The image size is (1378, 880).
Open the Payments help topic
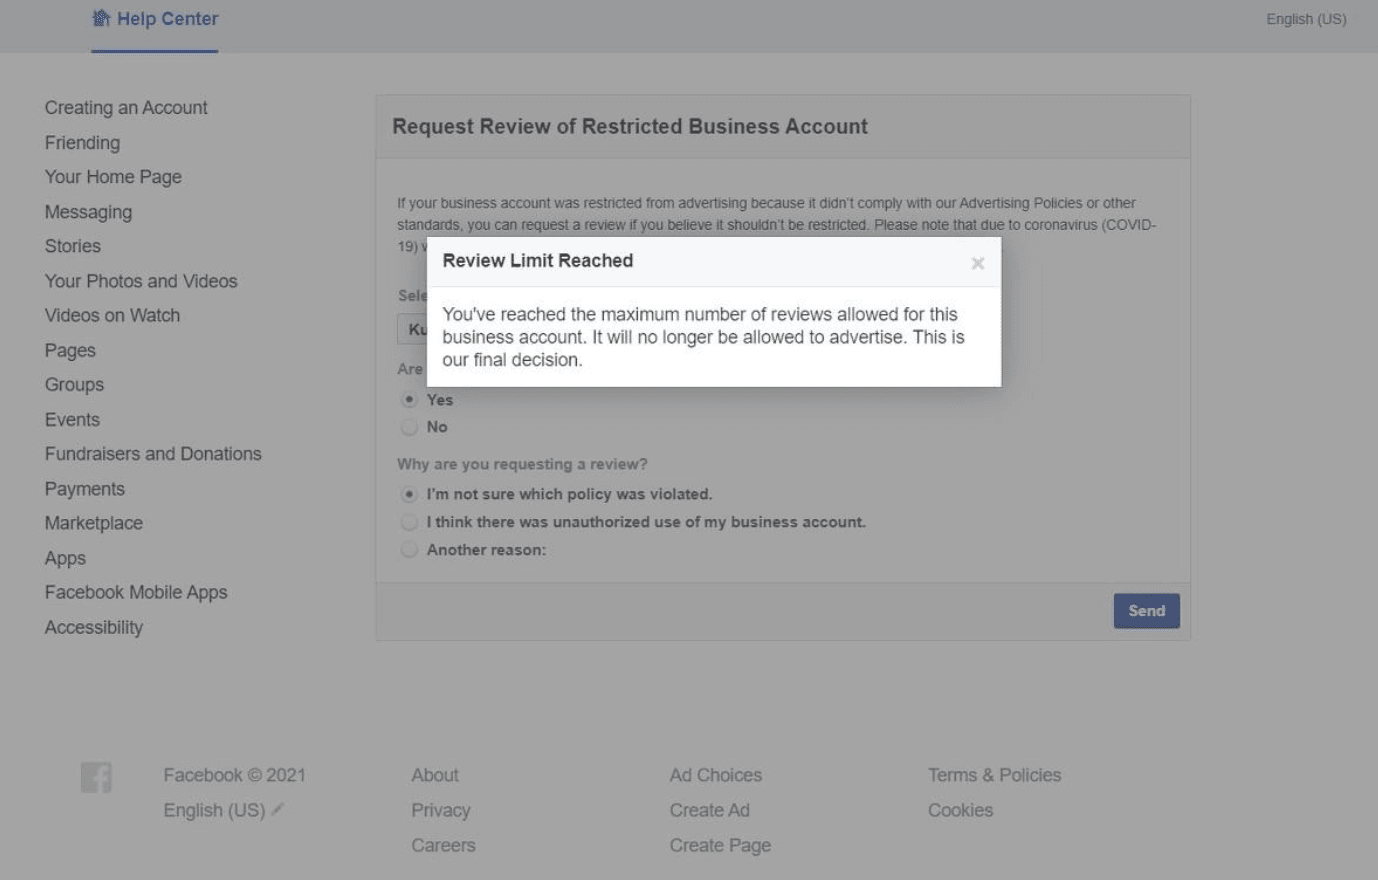pos(85,489)
